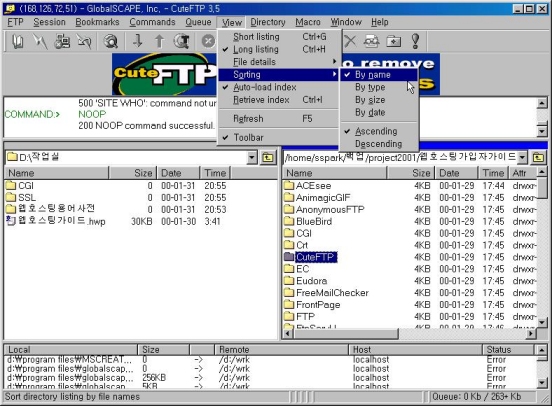The height and width of the screenshot is (406, 552).
Task: Select the local CGI folder
Action: 20,186
